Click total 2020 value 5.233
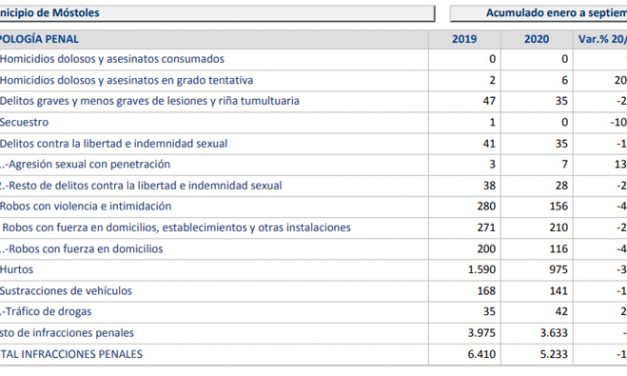The height and width of the screenshot is (376, 627). point(554,354)
